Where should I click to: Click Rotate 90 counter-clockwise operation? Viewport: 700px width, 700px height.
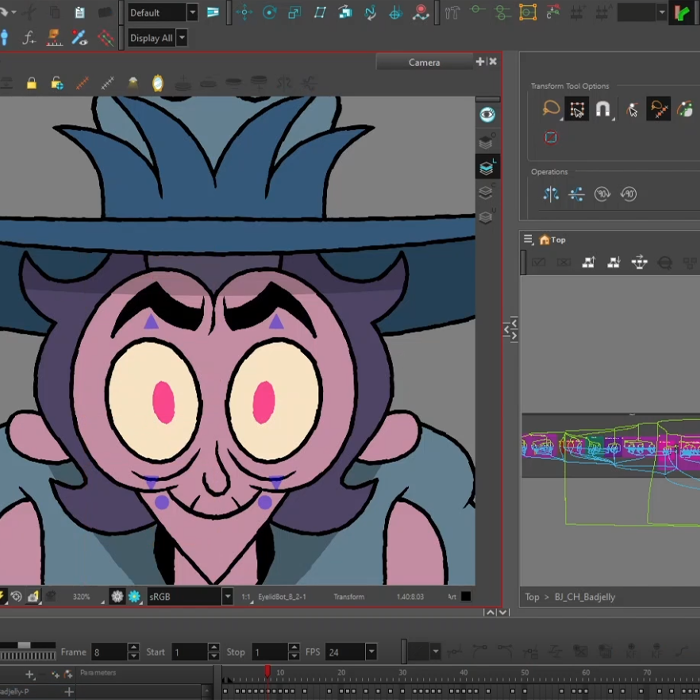click(x=629, y=194)
